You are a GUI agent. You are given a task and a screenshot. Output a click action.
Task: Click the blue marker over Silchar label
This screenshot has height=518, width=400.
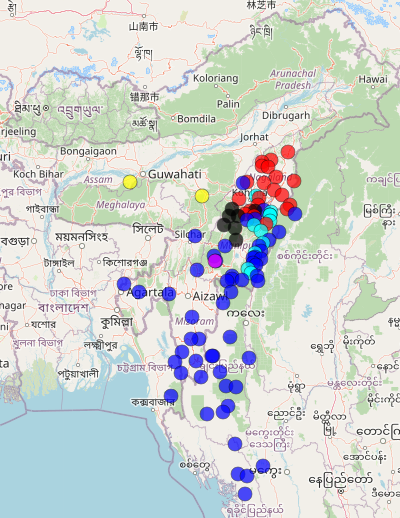(195, 236)
